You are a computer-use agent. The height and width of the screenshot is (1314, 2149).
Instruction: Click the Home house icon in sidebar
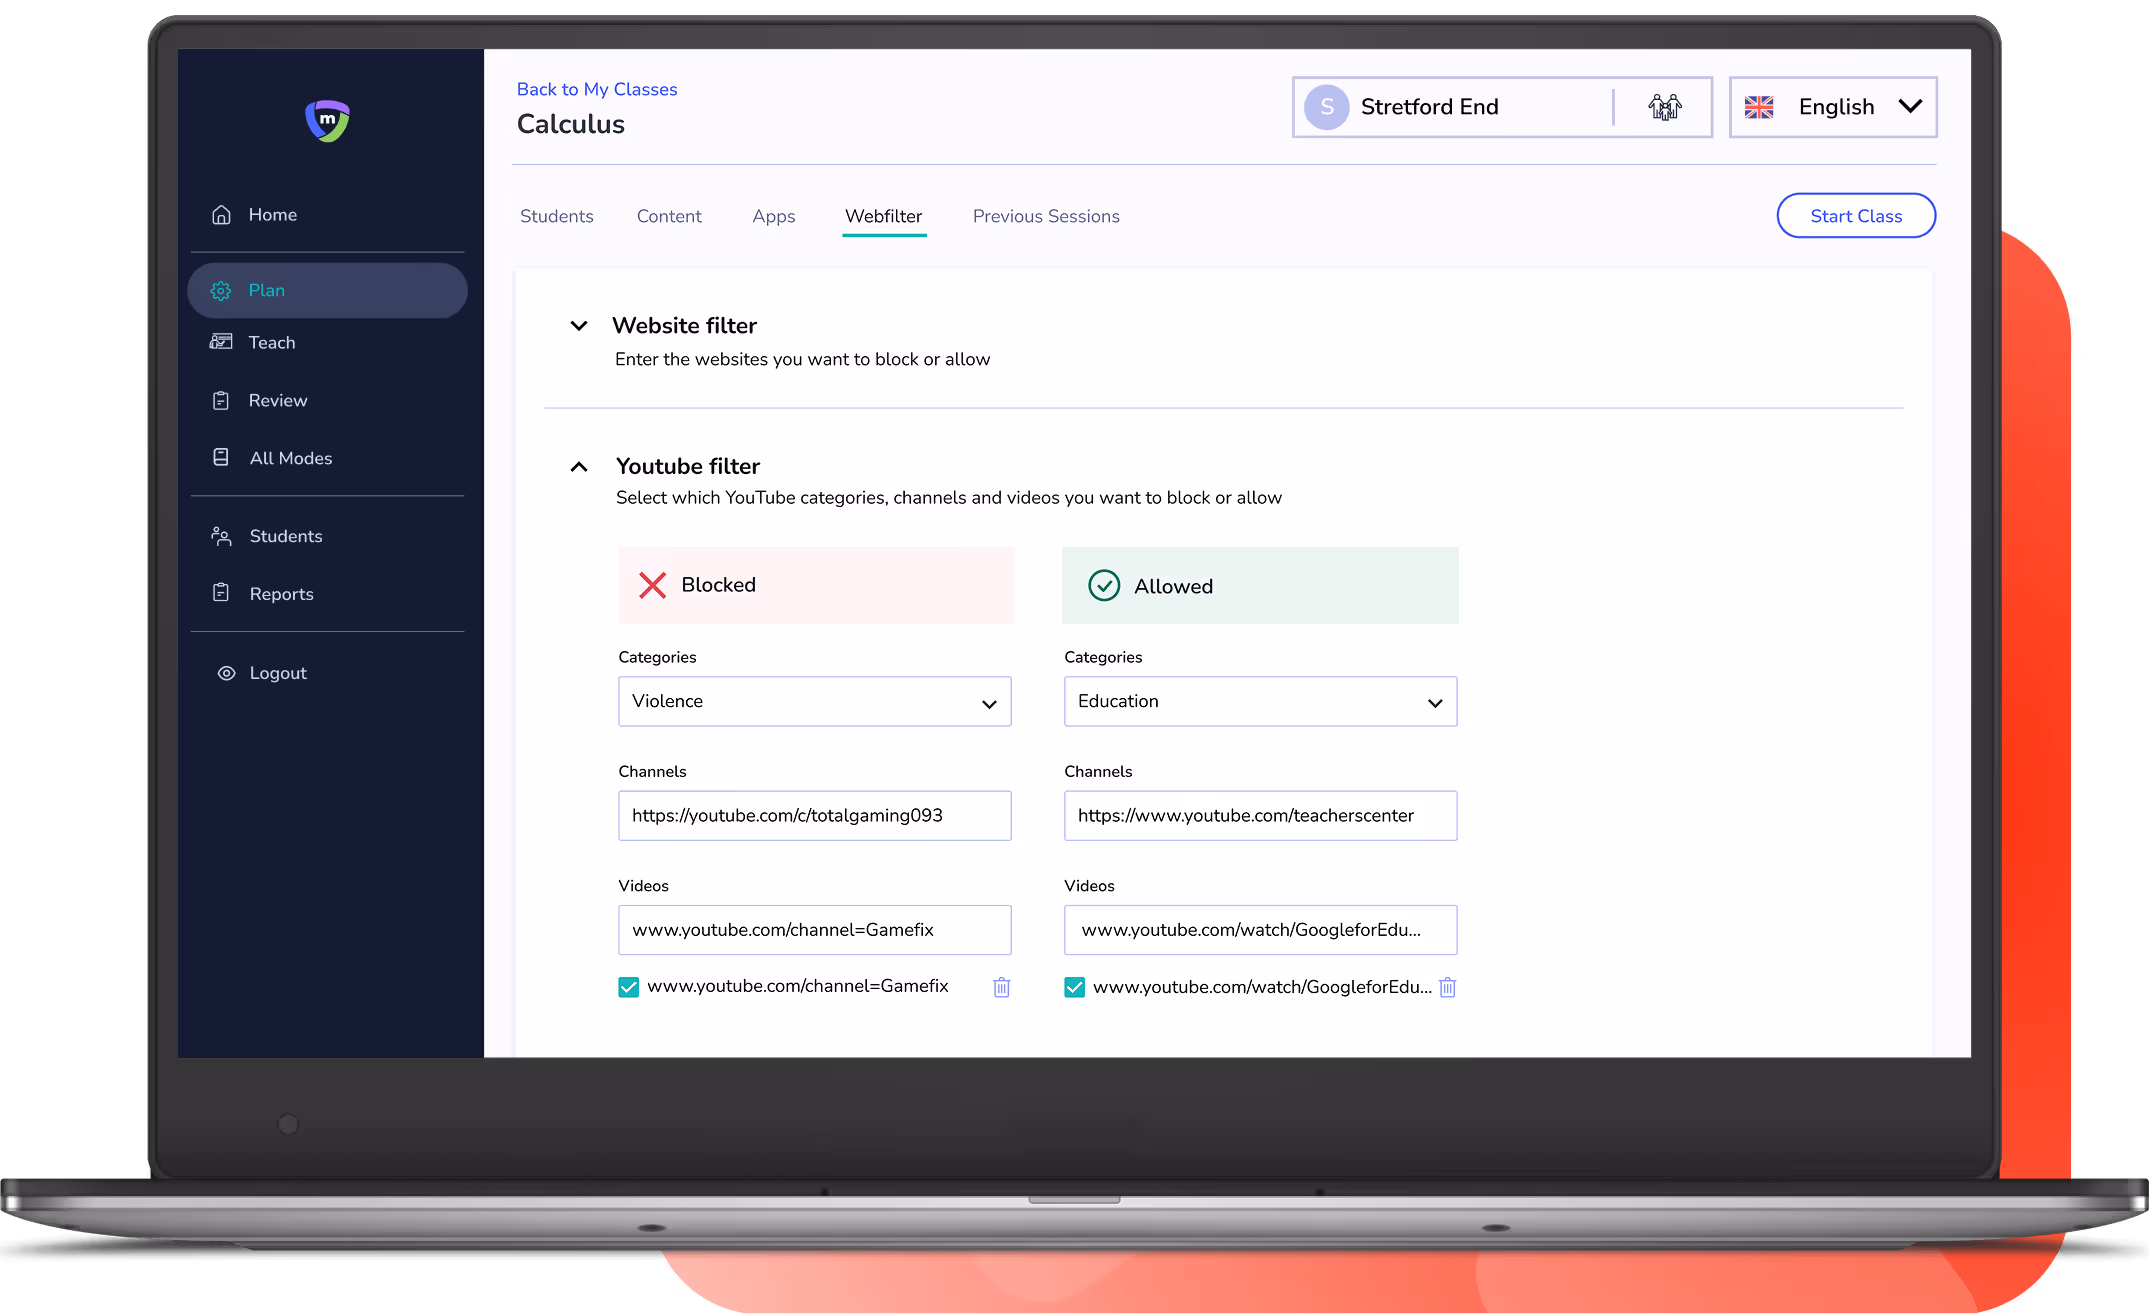221,215
